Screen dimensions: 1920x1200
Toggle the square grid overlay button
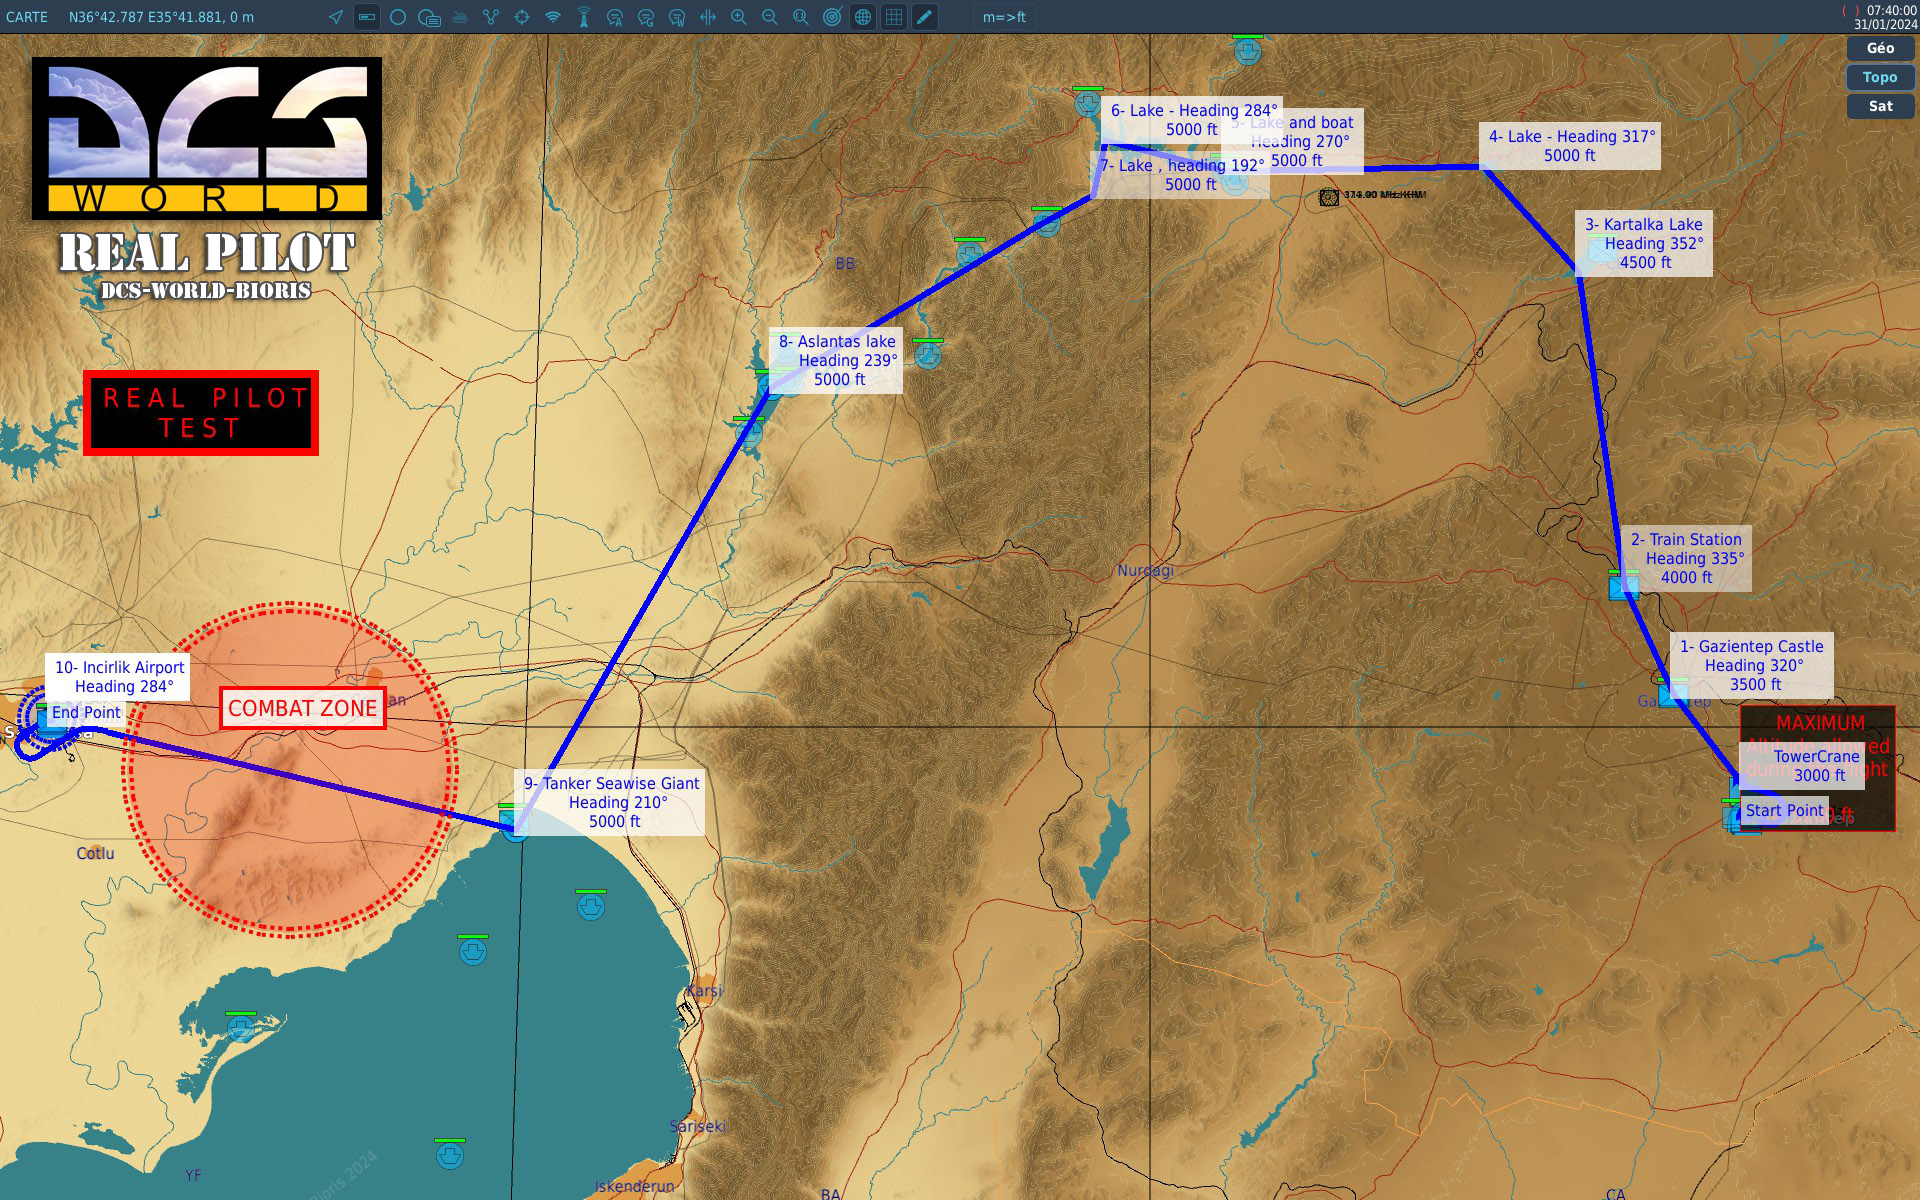point(894,17)
